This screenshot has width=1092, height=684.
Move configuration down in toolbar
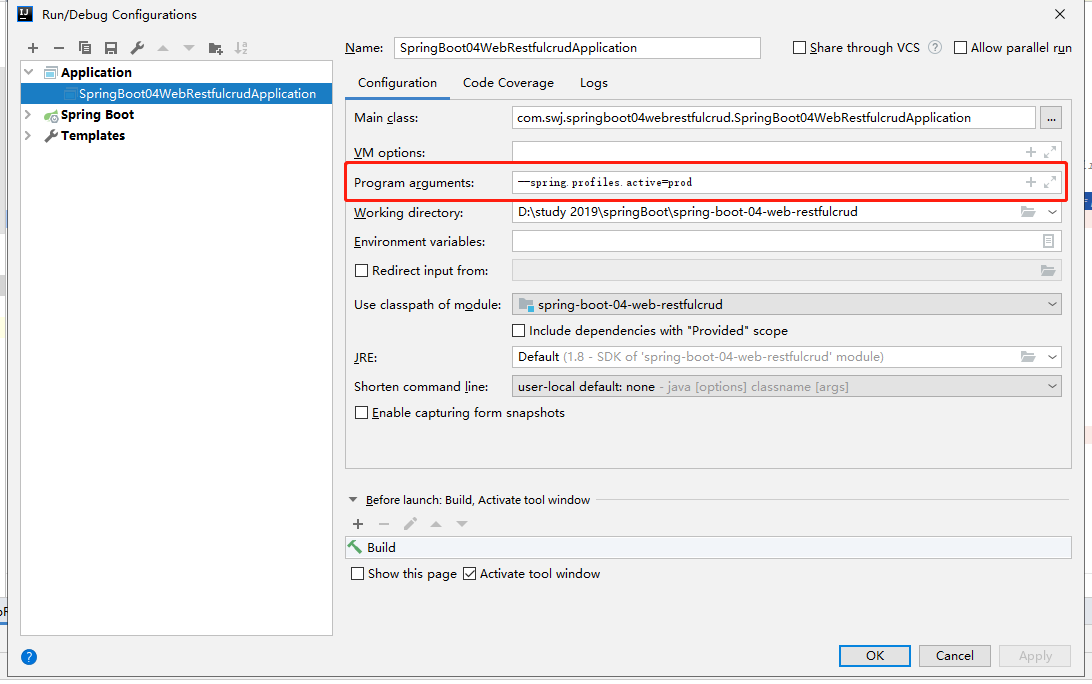189,48
